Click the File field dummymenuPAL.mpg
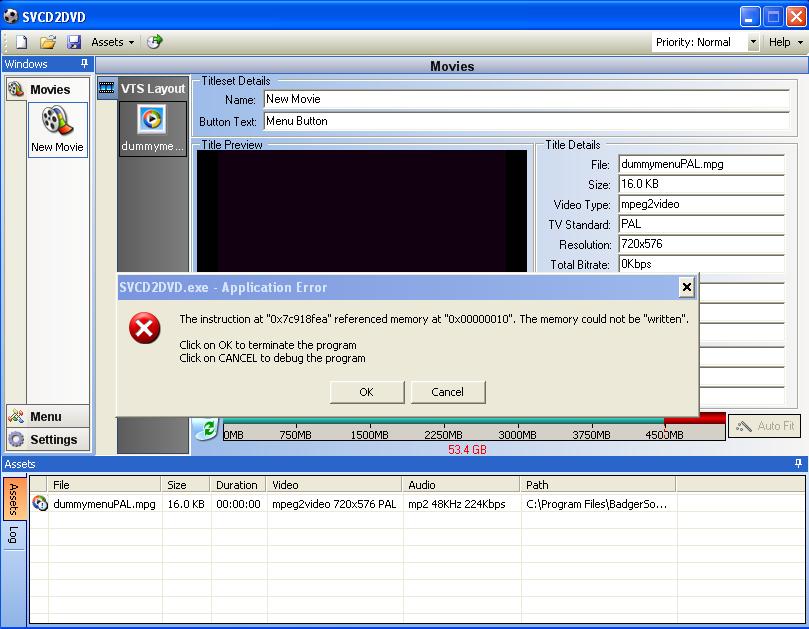809x629 pixels. (701, 164)
